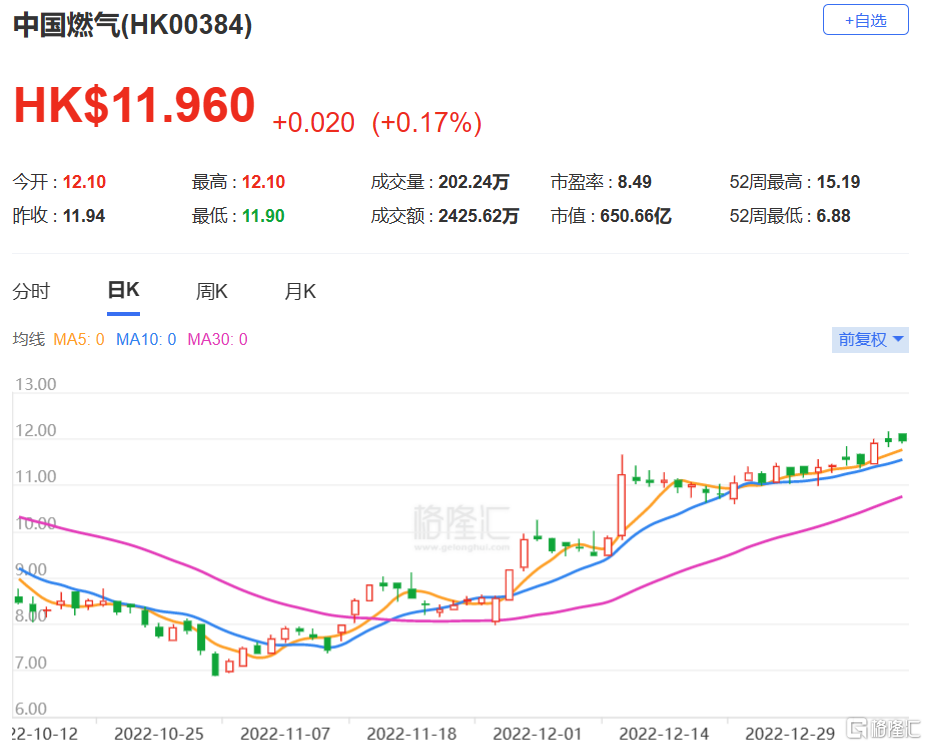Click the 市值 value 650.66亿
The height and width of the screenshot is (746, 927).
pyautogui.click(x=636, y=216)
